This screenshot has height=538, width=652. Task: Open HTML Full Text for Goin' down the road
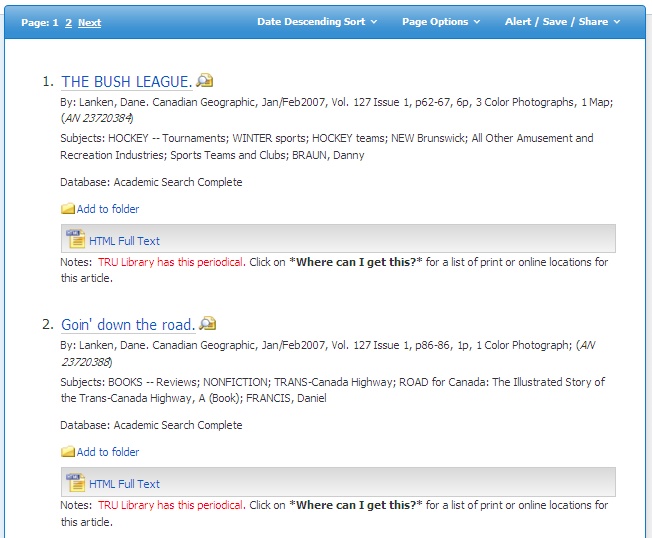[x=124, y=484]
